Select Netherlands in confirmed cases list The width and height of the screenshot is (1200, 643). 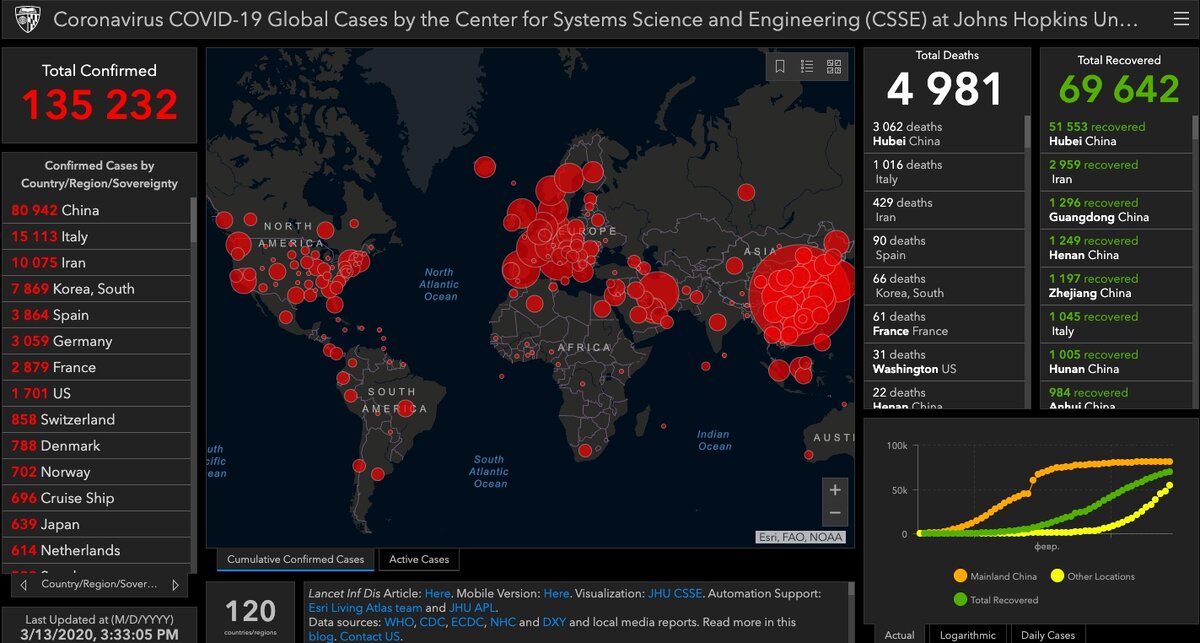click(96, 550)
